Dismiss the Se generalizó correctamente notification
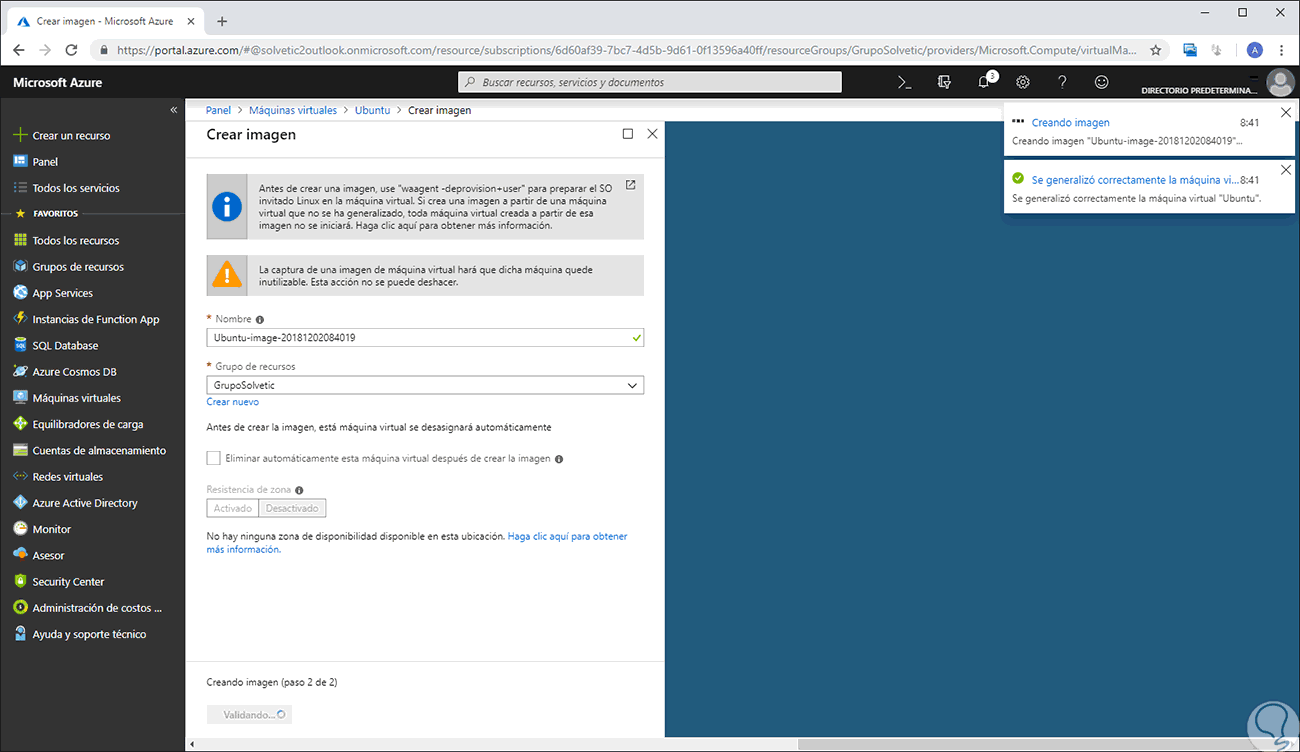 1286,170
